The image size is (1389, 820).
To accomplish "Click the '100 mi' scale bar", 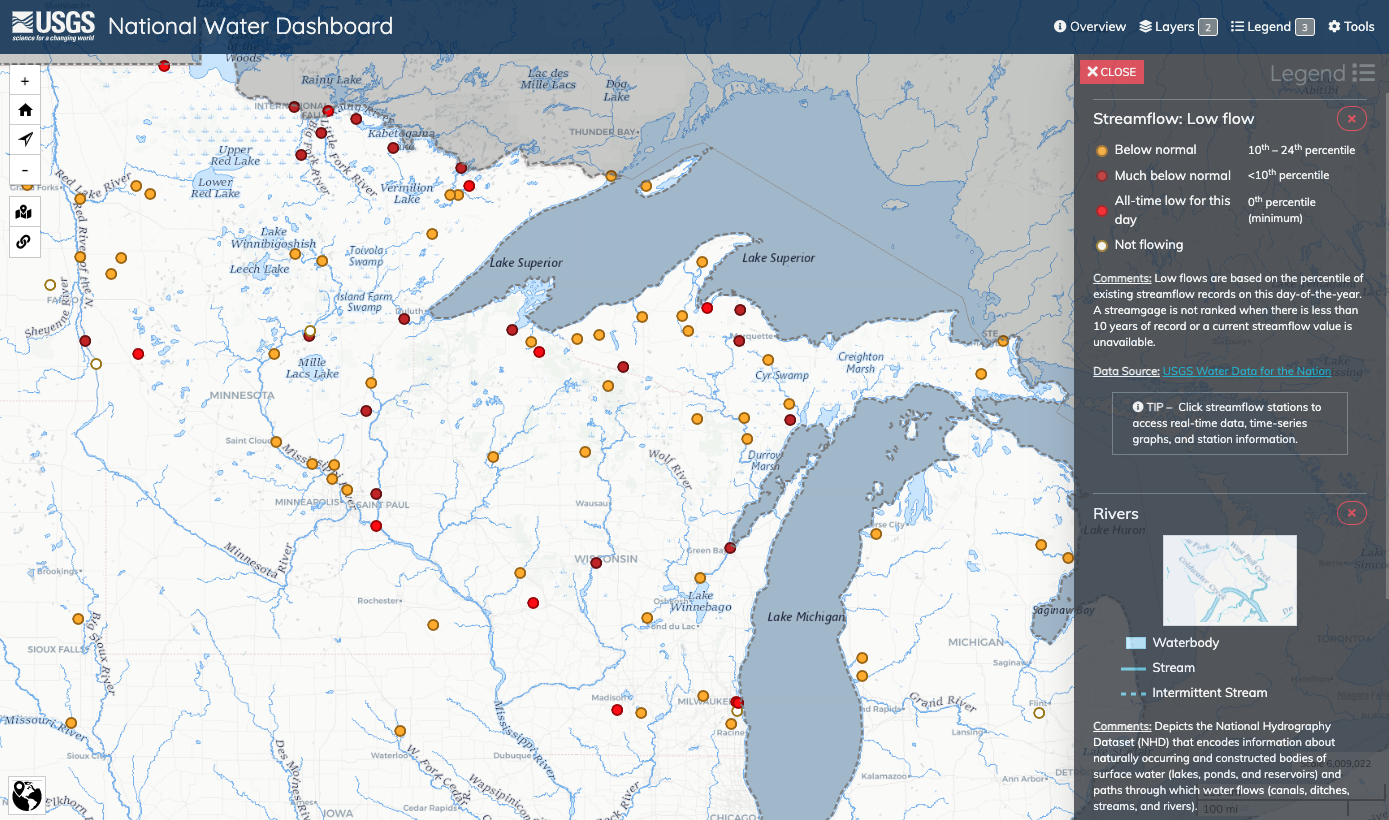I will 1270,808.
